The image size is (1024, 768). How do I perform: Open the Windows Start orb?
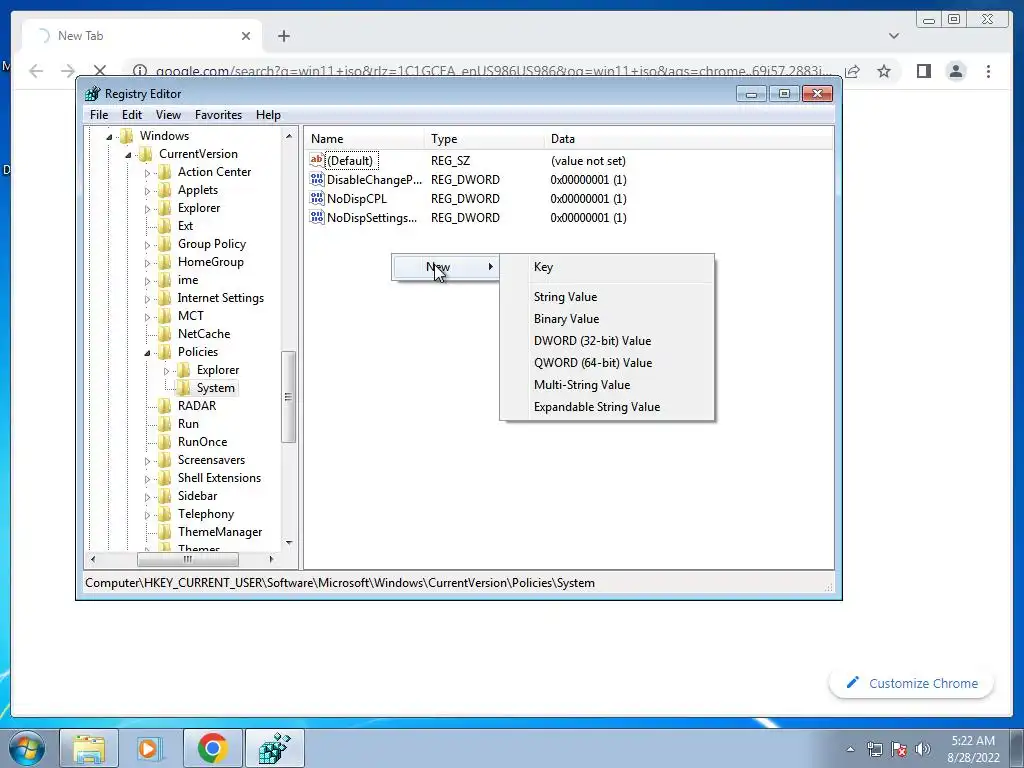27,748
